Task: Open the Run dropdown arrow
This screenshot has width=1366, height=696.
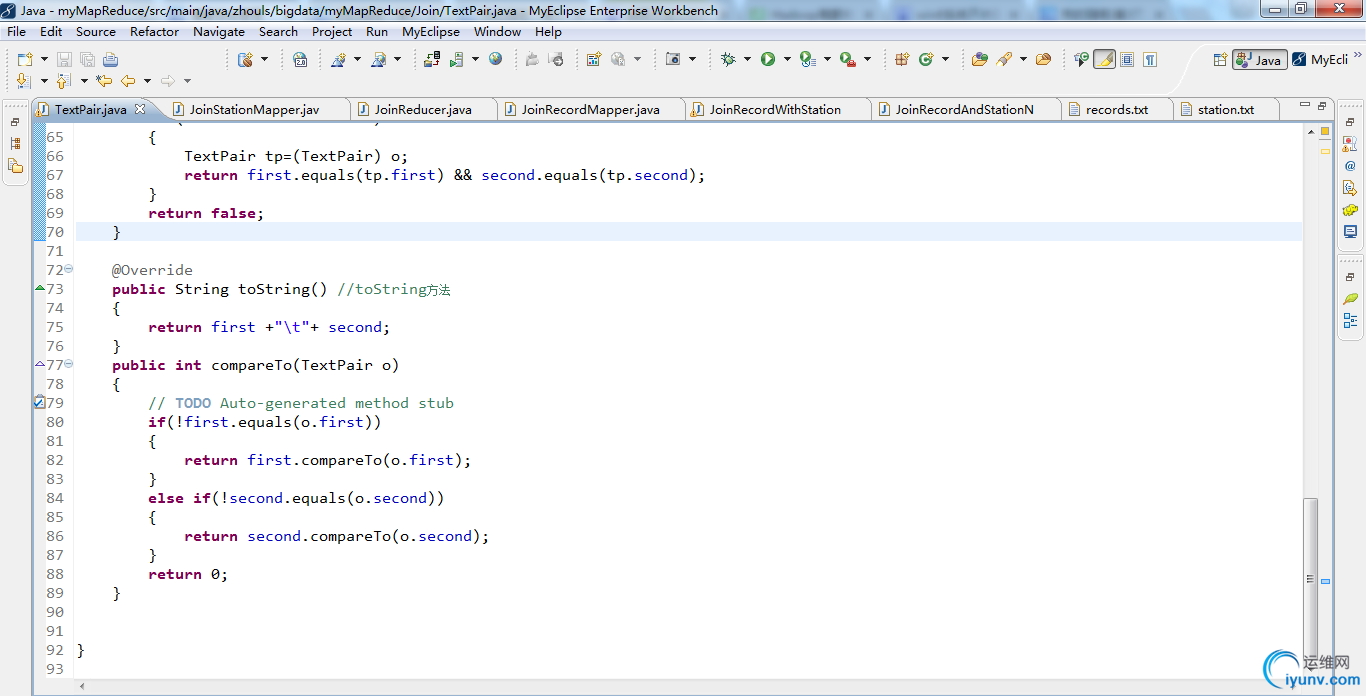Action: [x=787, y=60]
